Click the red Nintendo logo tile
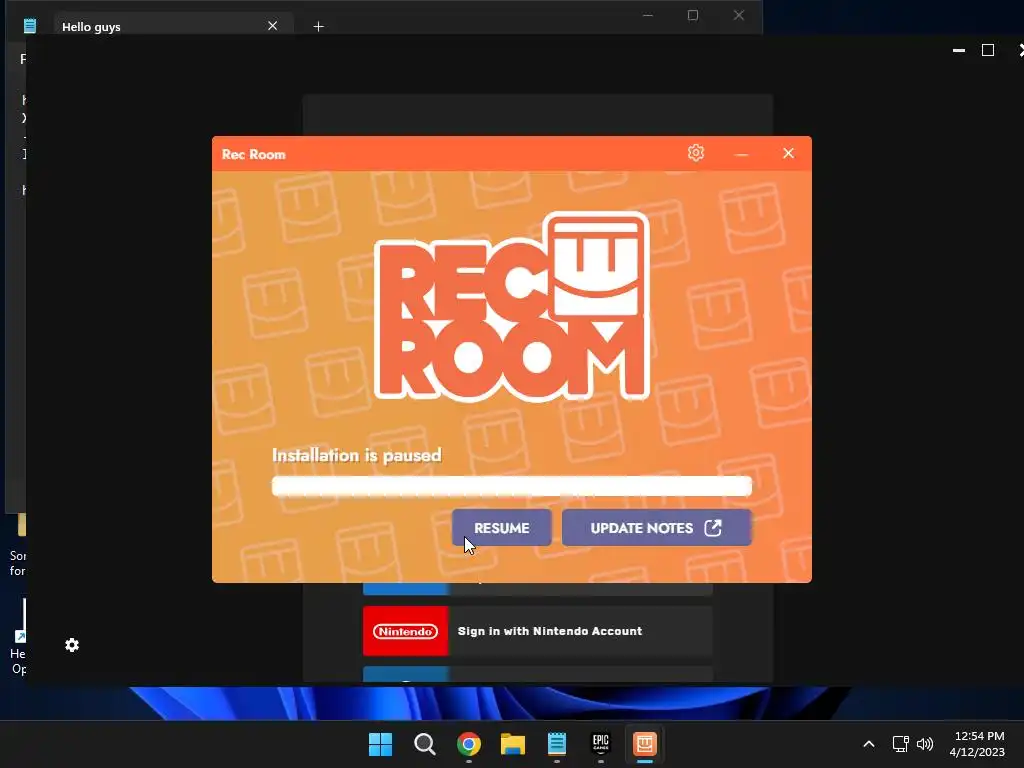Screen dimensions: 1024x768 (x=406, y=631)
